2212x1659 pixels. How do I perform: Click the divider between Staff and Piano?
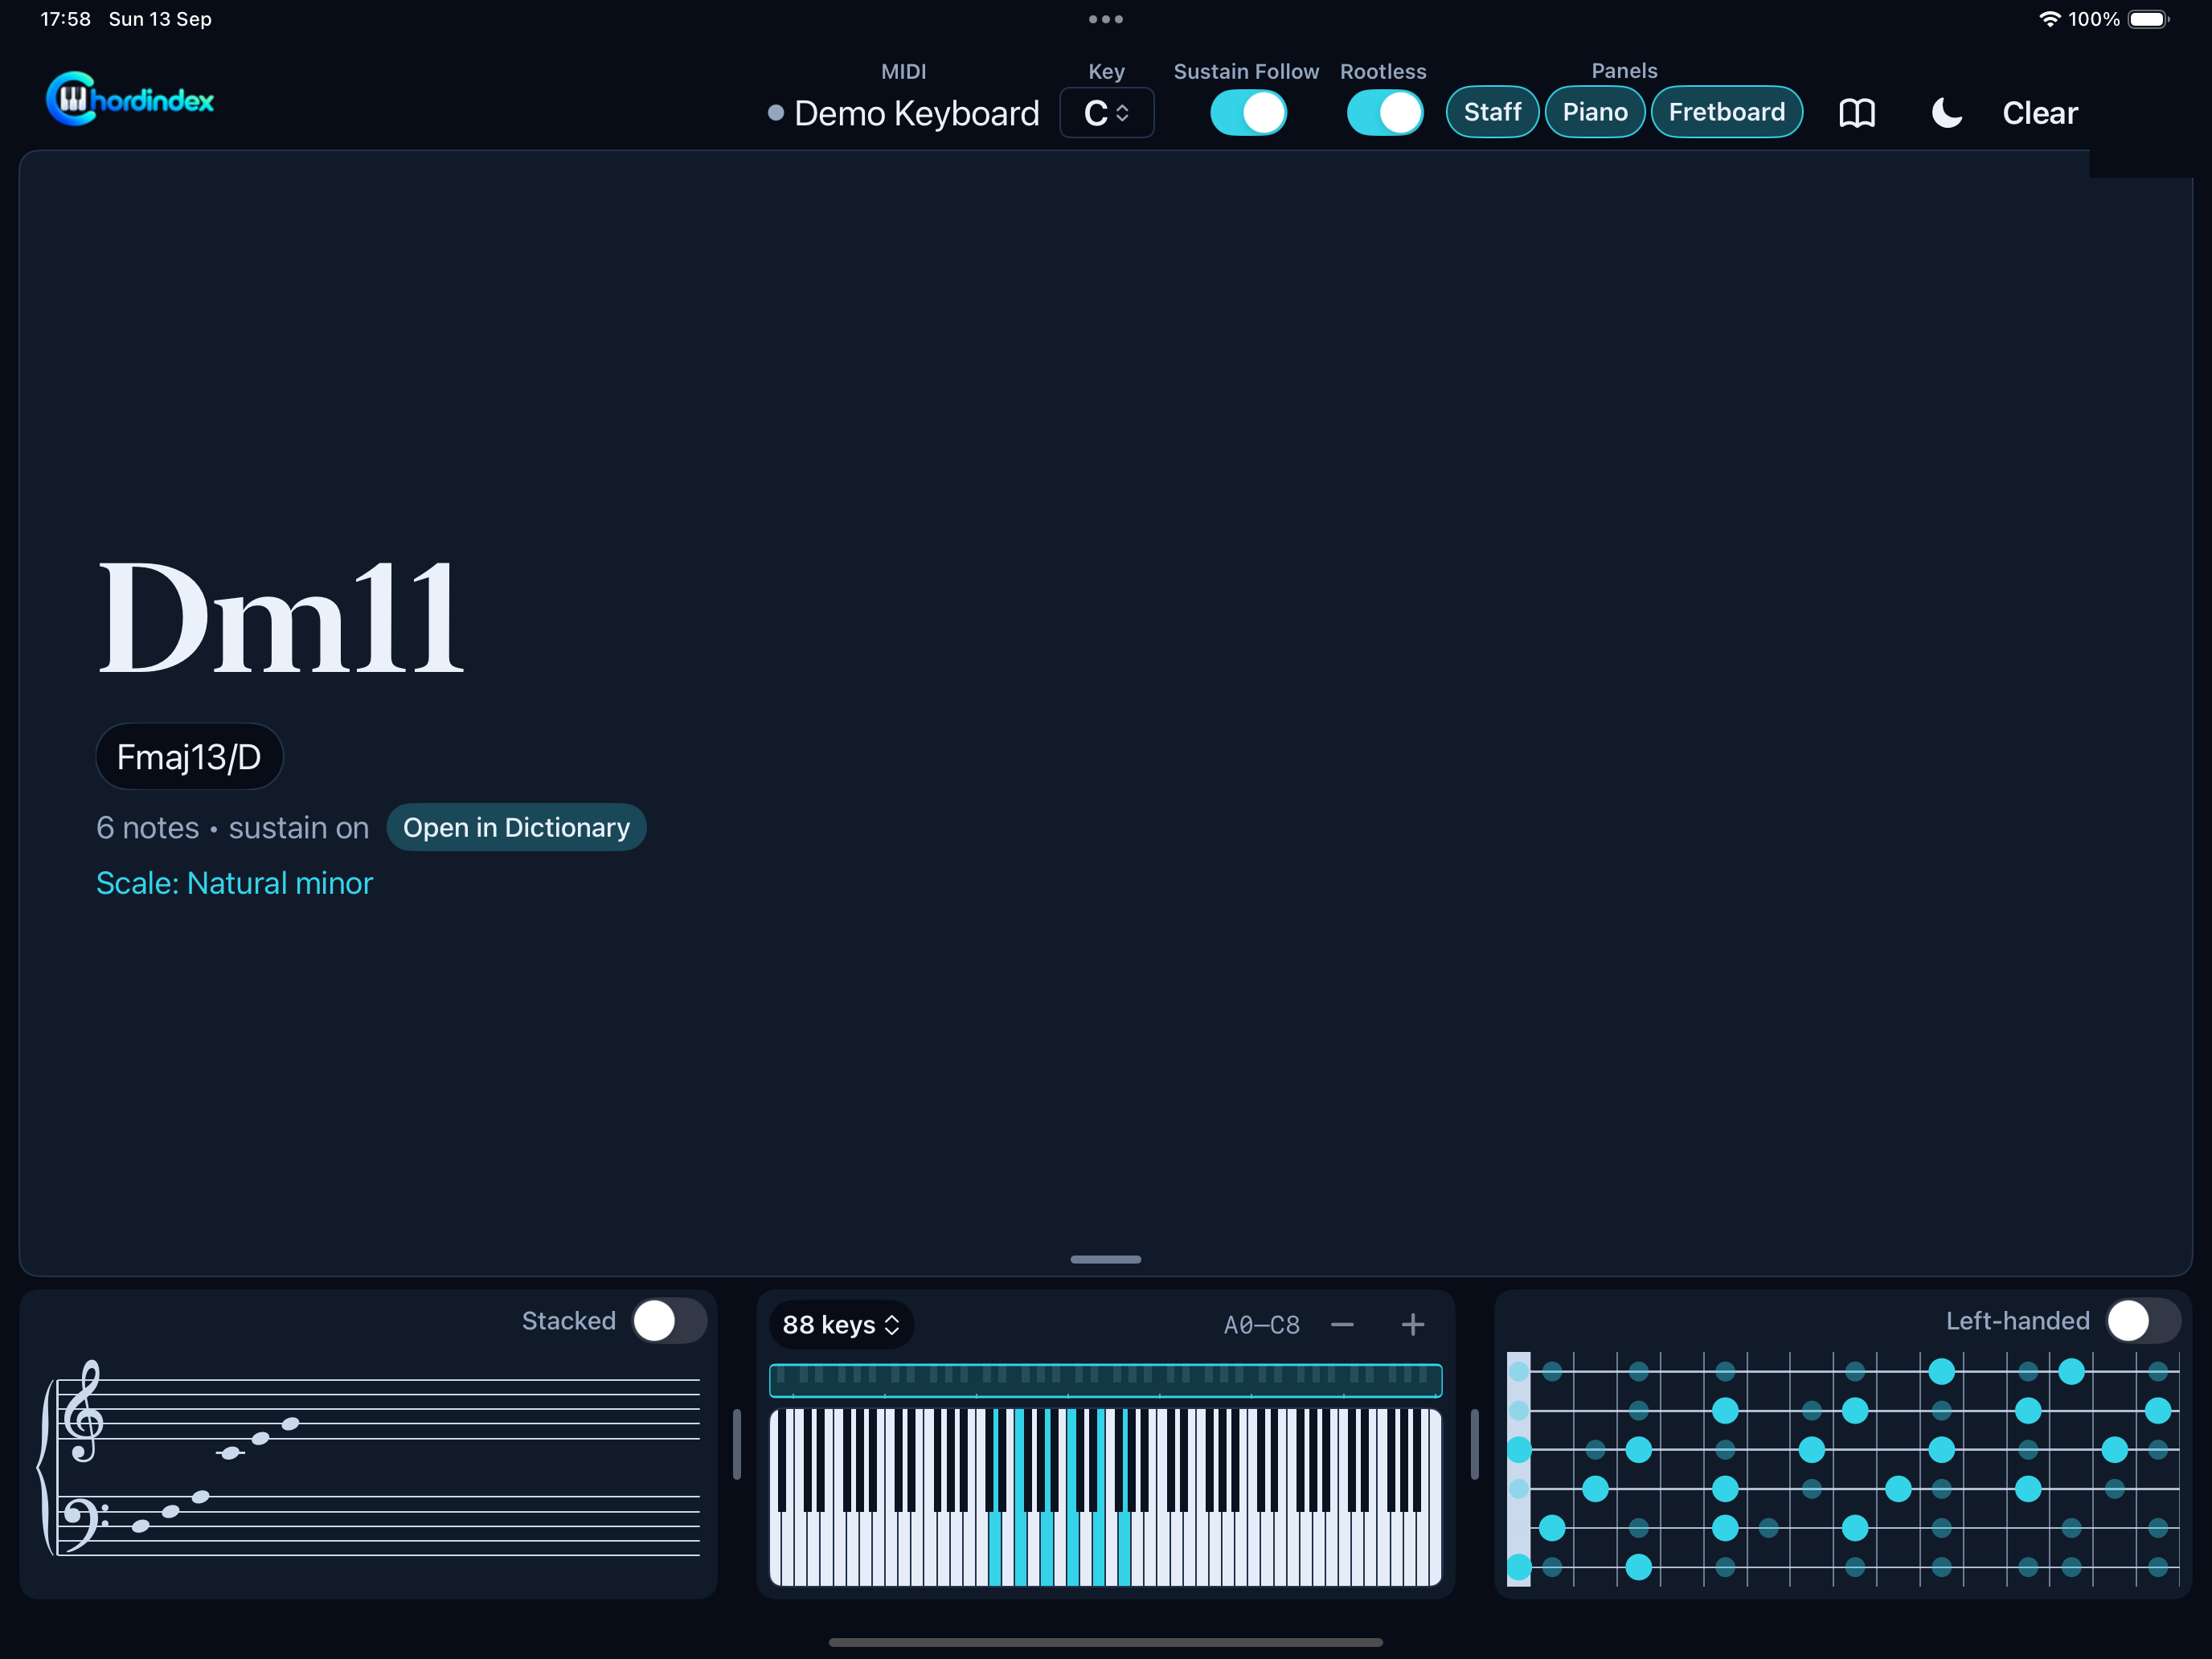pos(737,1444)
